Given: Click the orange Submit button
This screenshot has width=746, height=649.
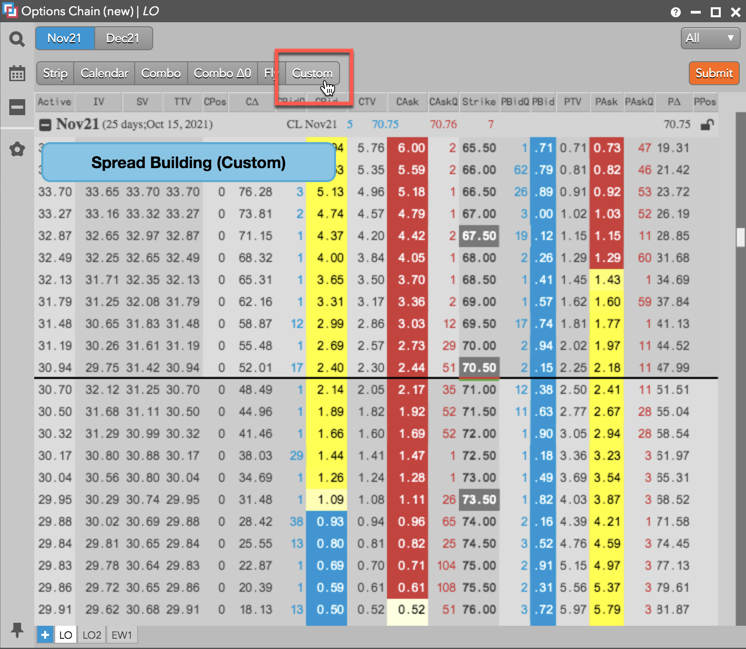Looking at the screenshot, I should point(713,73).
